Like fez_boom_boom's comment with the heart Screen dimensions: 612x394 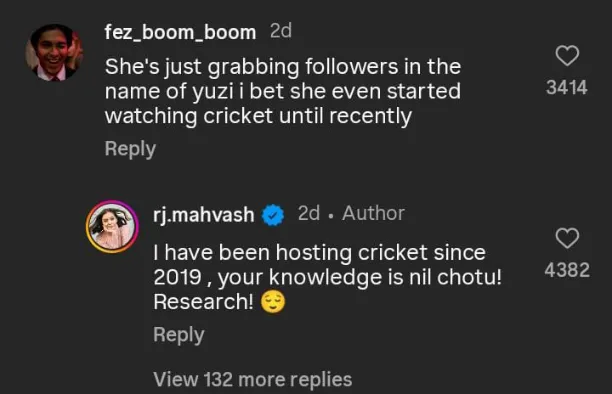tap(567, 56)
